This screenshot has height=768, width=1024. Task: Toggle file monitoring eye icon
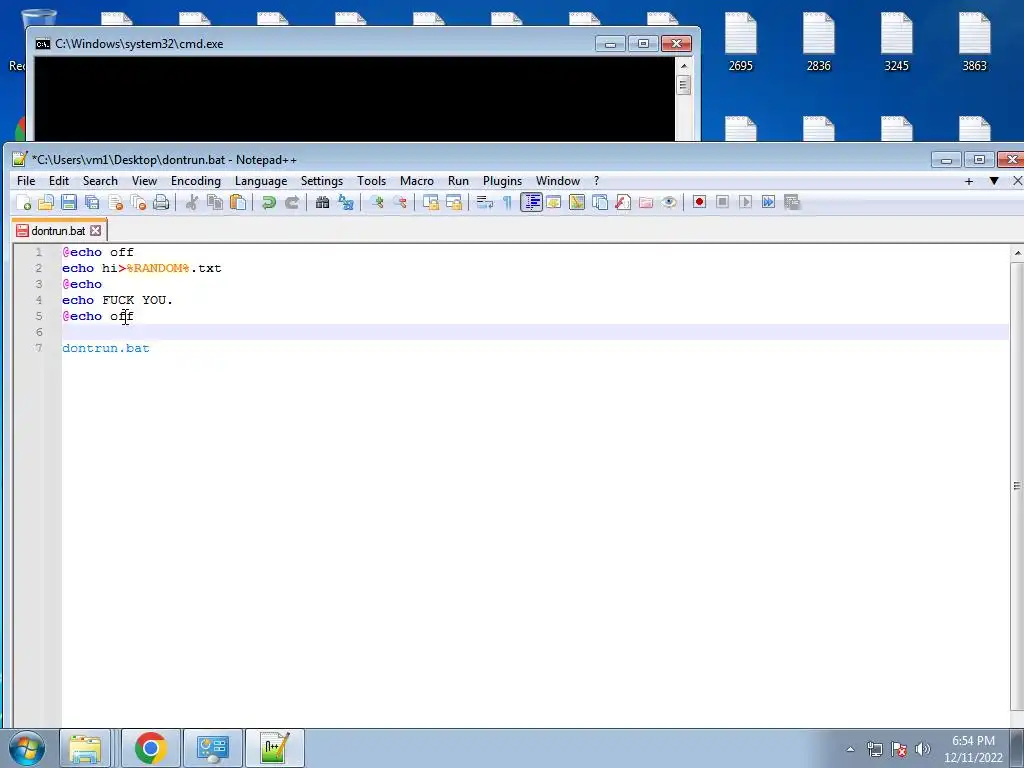pyautogui.click(x=669, y=202)
